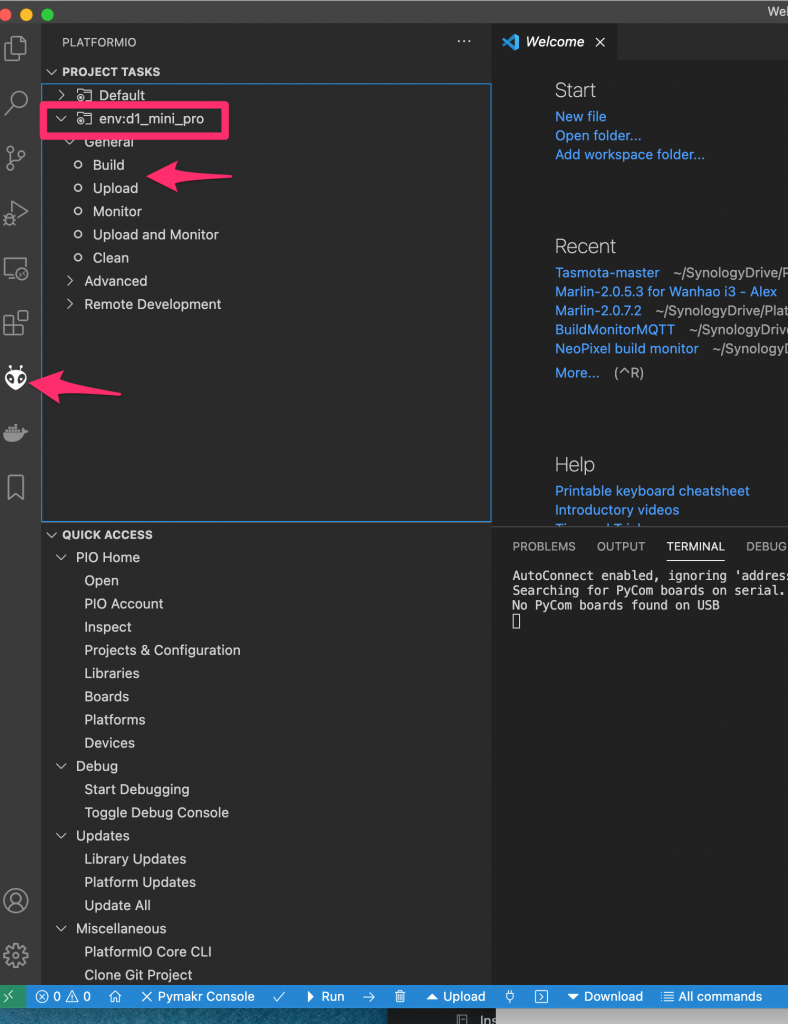
Task: Open the Search view icon
Action: coord(16,103)
